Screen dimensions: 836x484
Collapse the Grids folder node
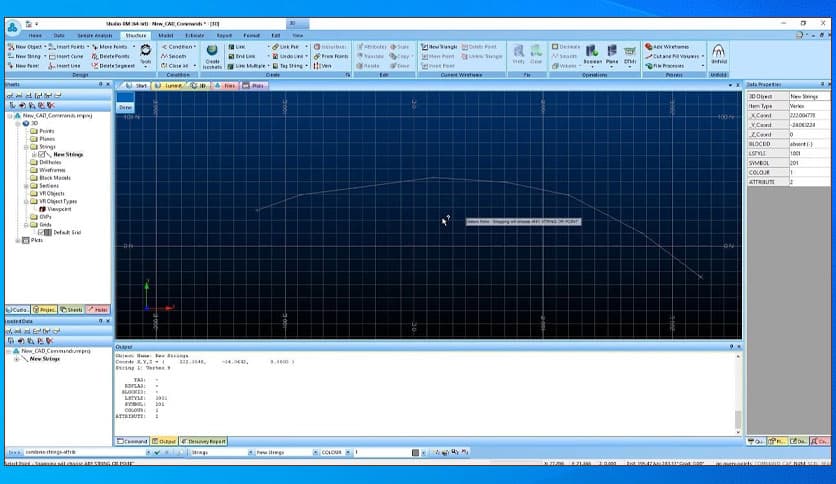(26, 225)
